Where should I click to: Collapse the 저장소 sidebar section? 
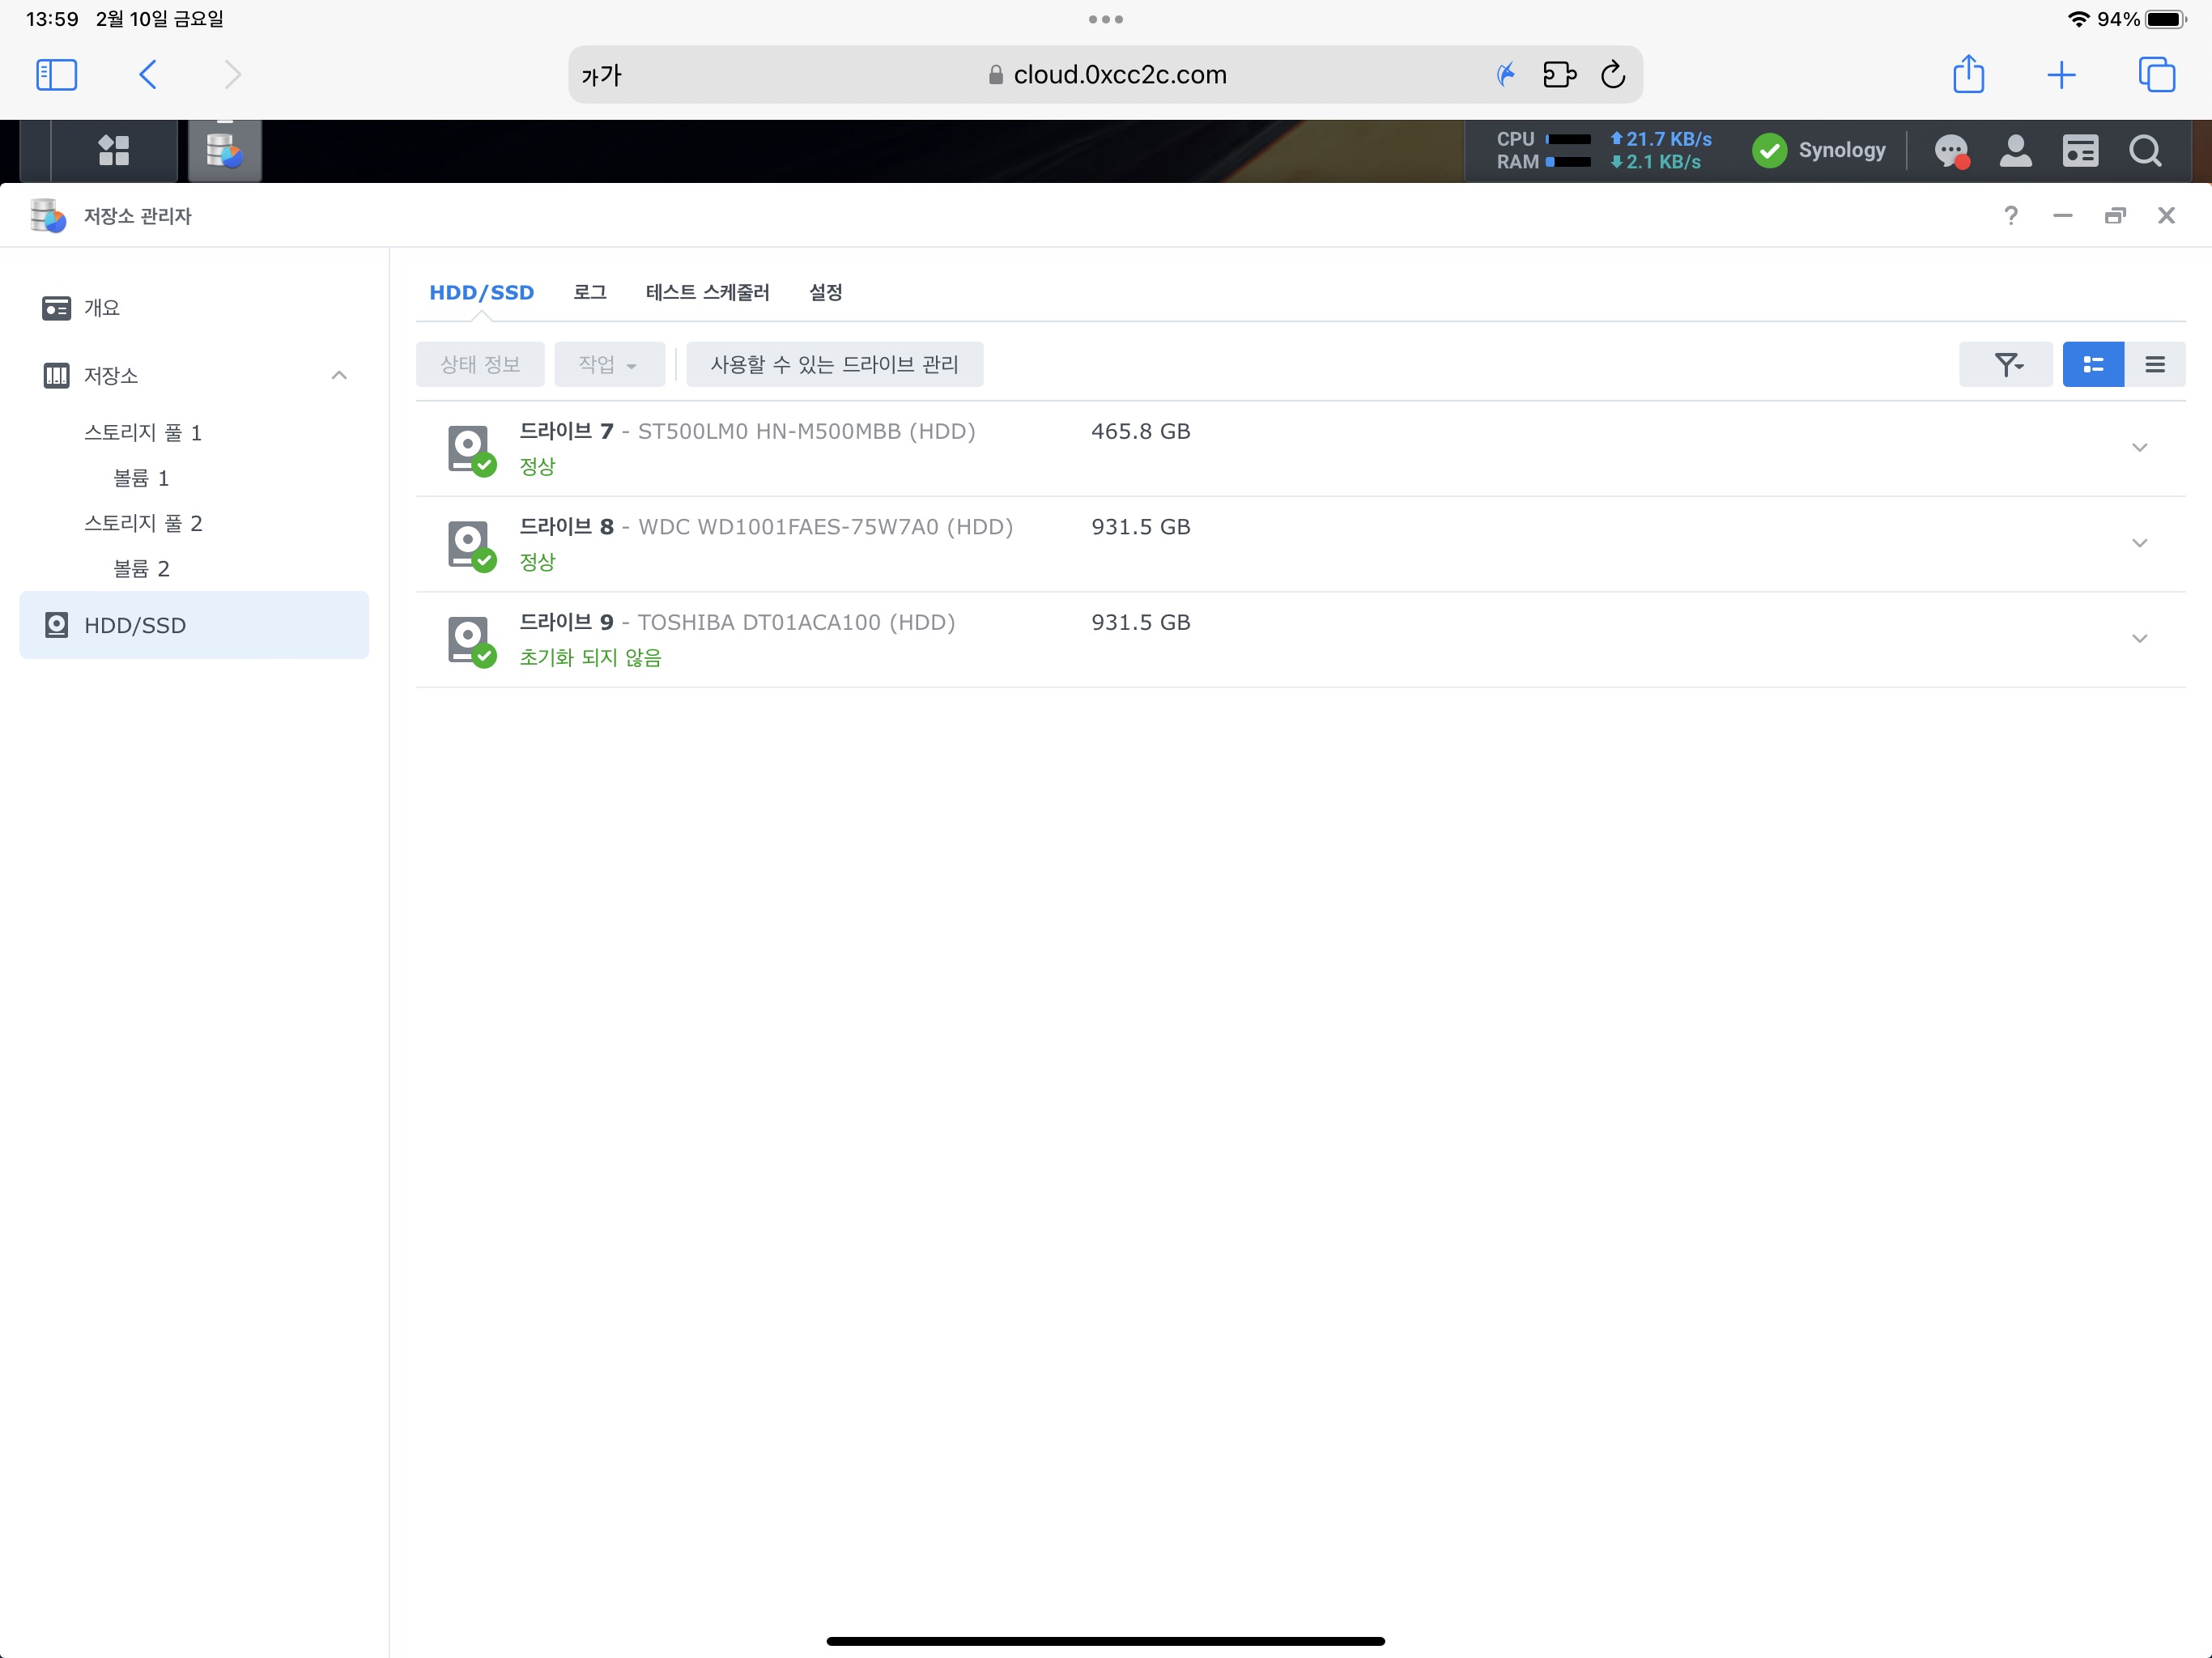click(x=339, y=376)
